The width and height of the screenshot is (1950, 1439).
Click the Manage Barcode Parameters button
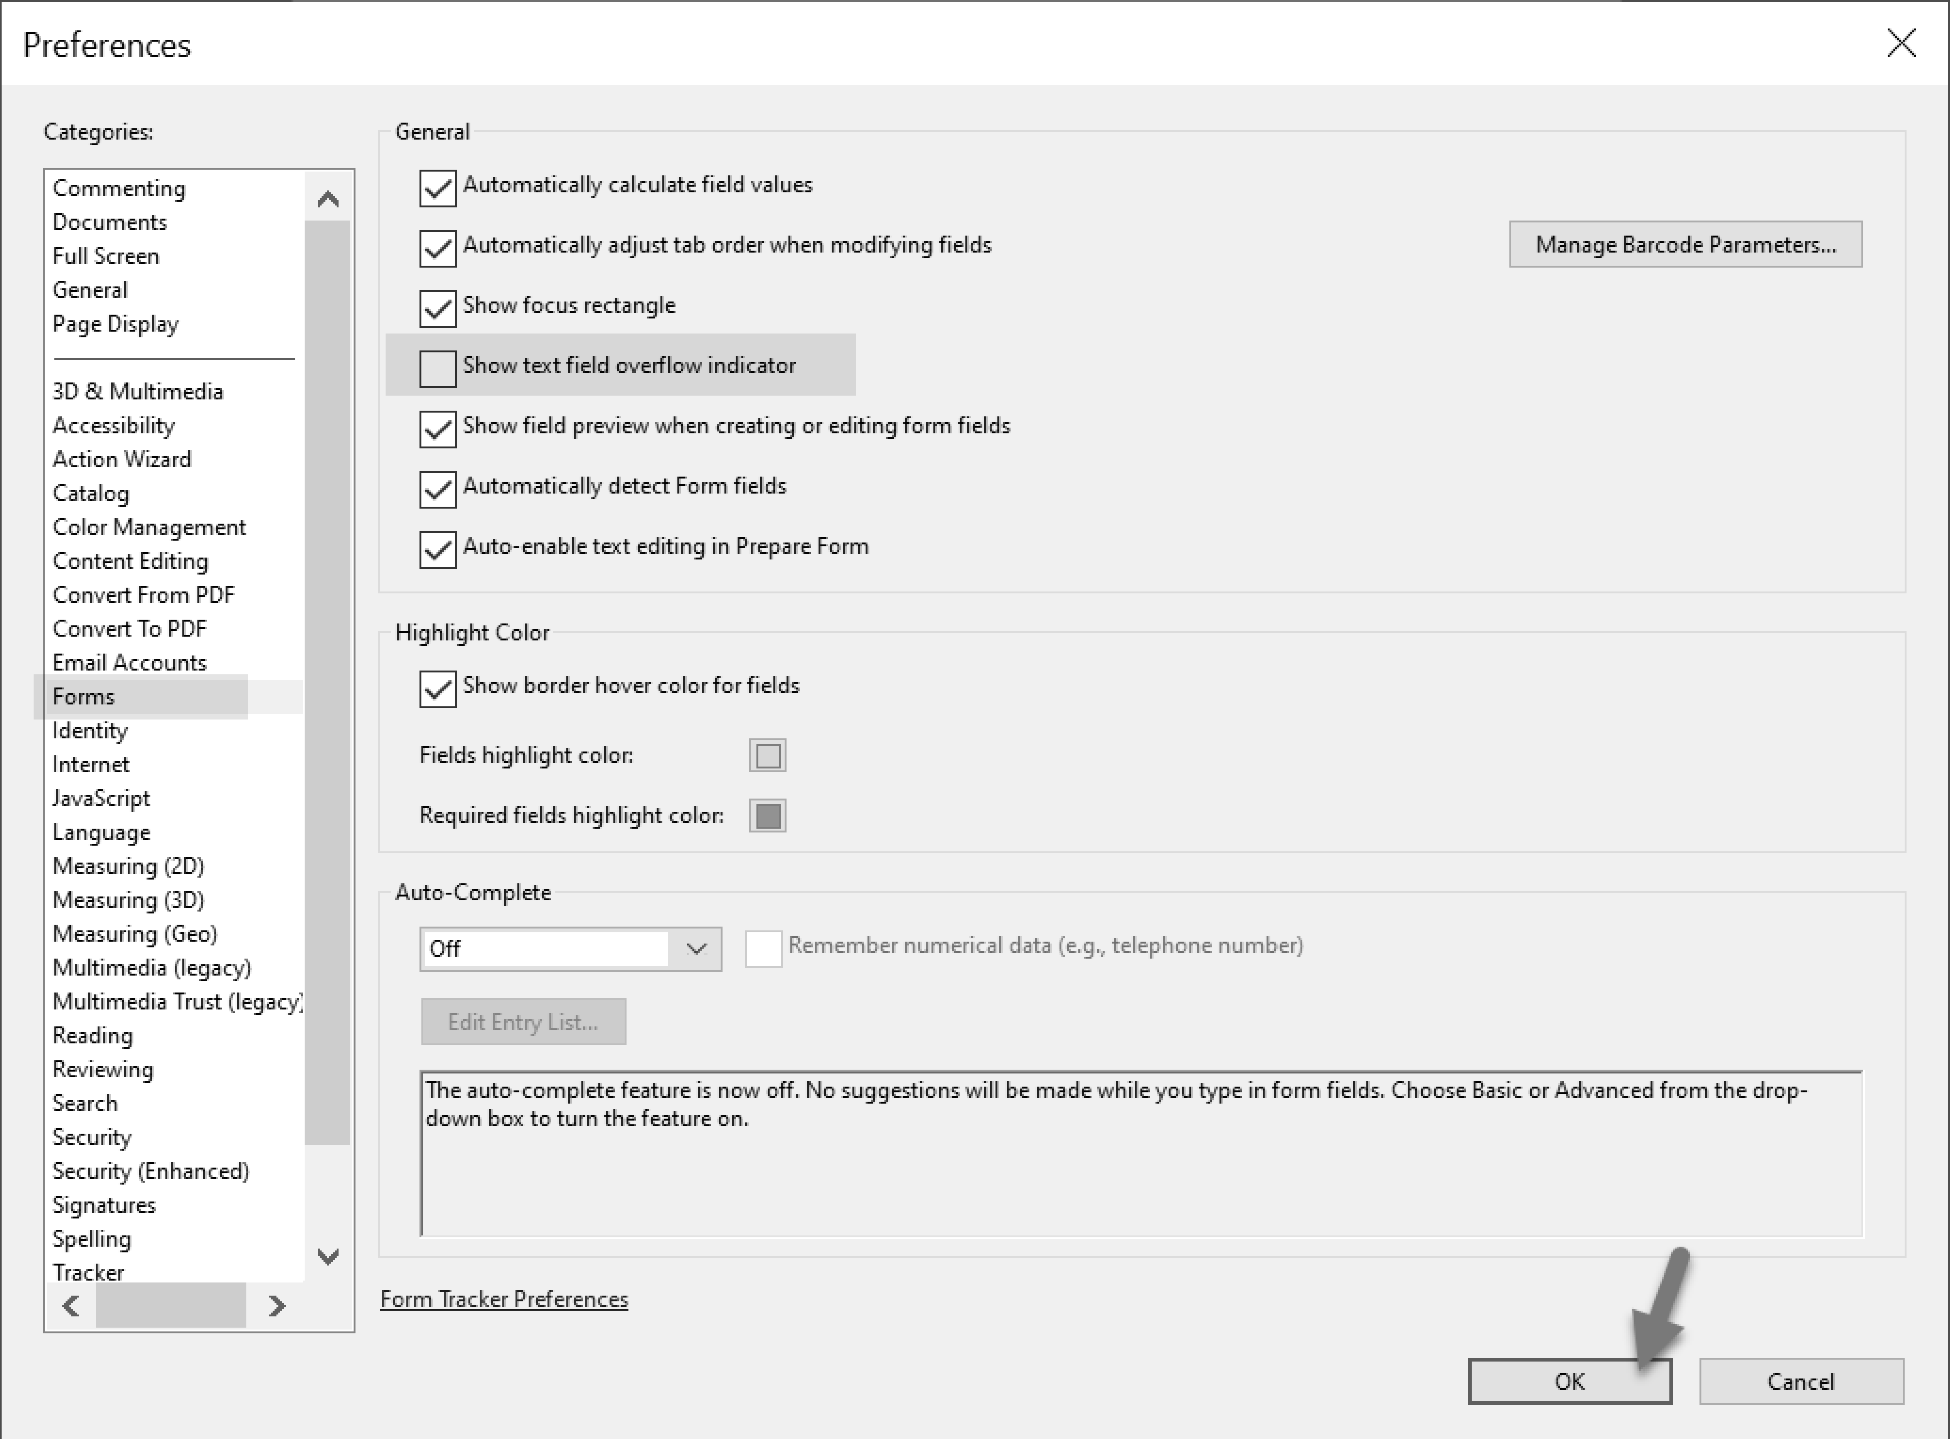coord(1685,244)
